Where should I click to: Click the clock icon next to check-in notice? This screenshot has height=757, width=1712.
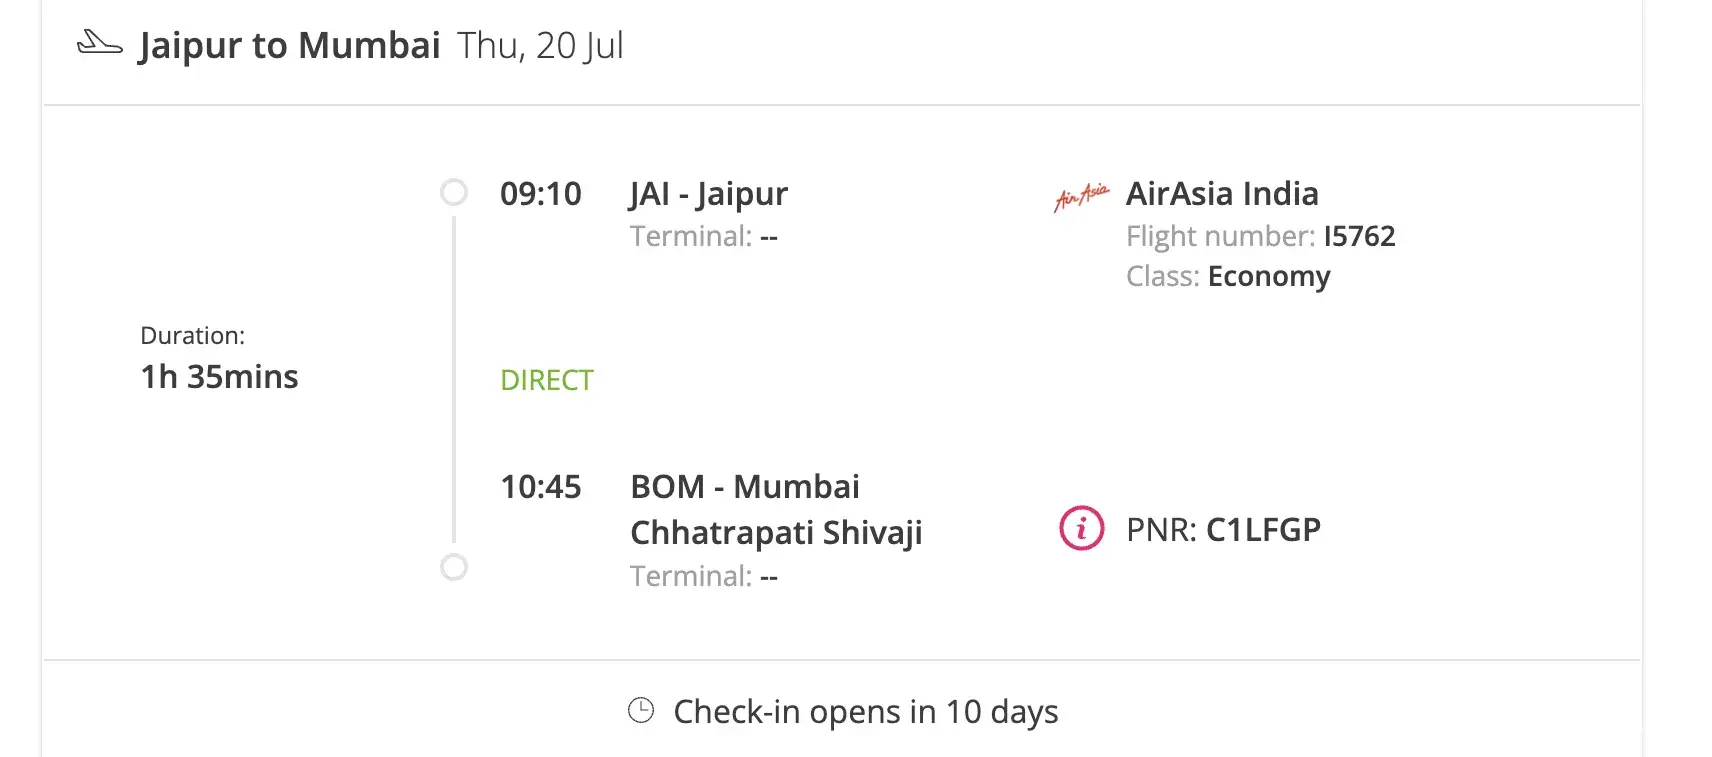640,710
